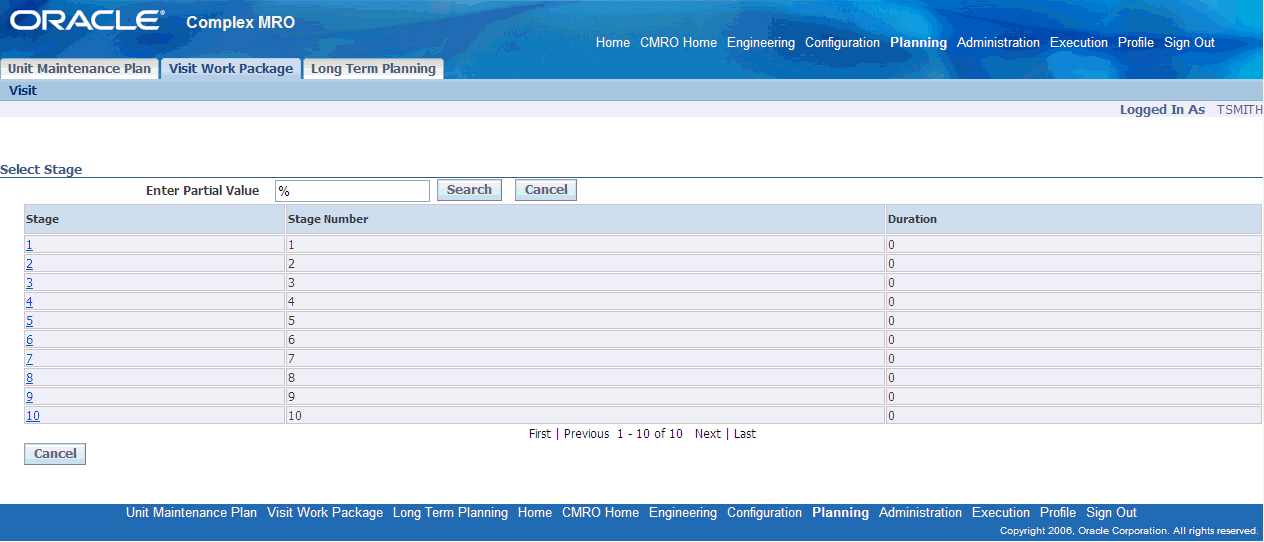Open Configuration in the top navigation
1264x542 pixels.
pos(842,43)
